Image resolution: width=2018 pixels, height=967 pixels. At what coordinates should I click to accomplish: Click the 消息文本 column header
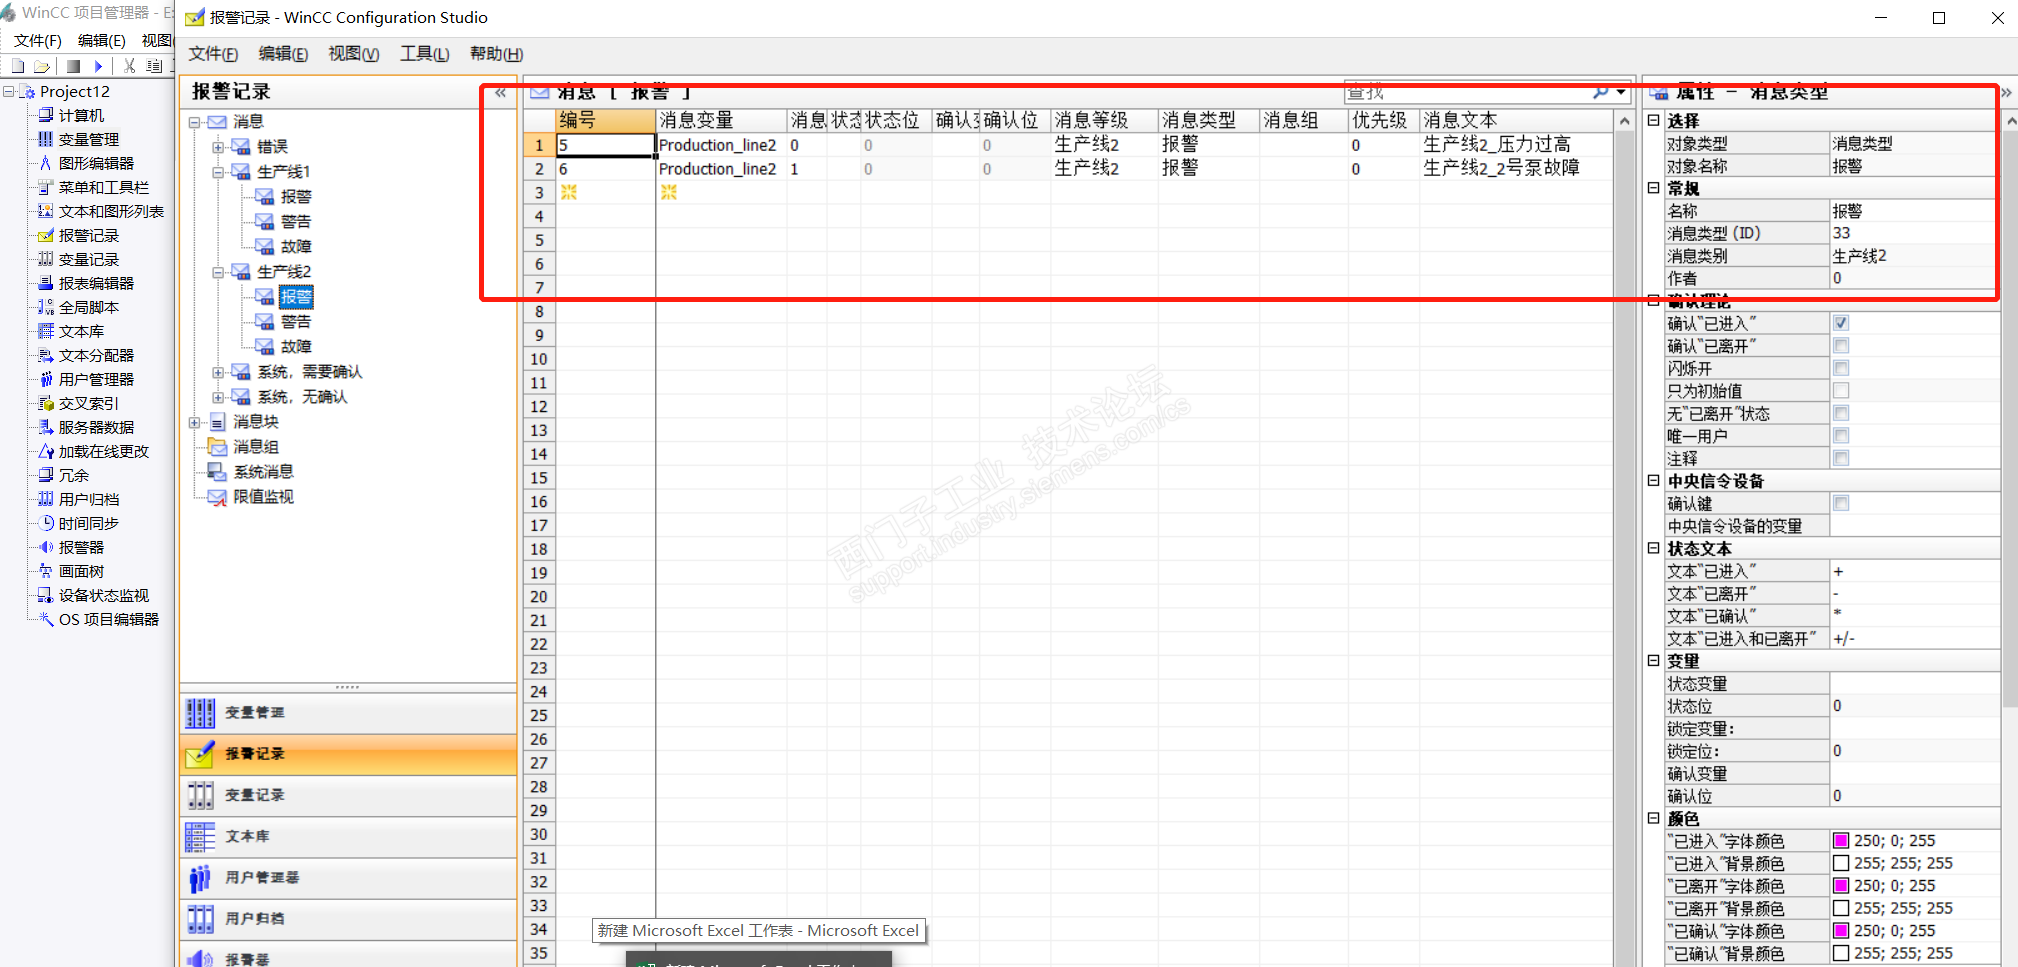point(1516,120)
